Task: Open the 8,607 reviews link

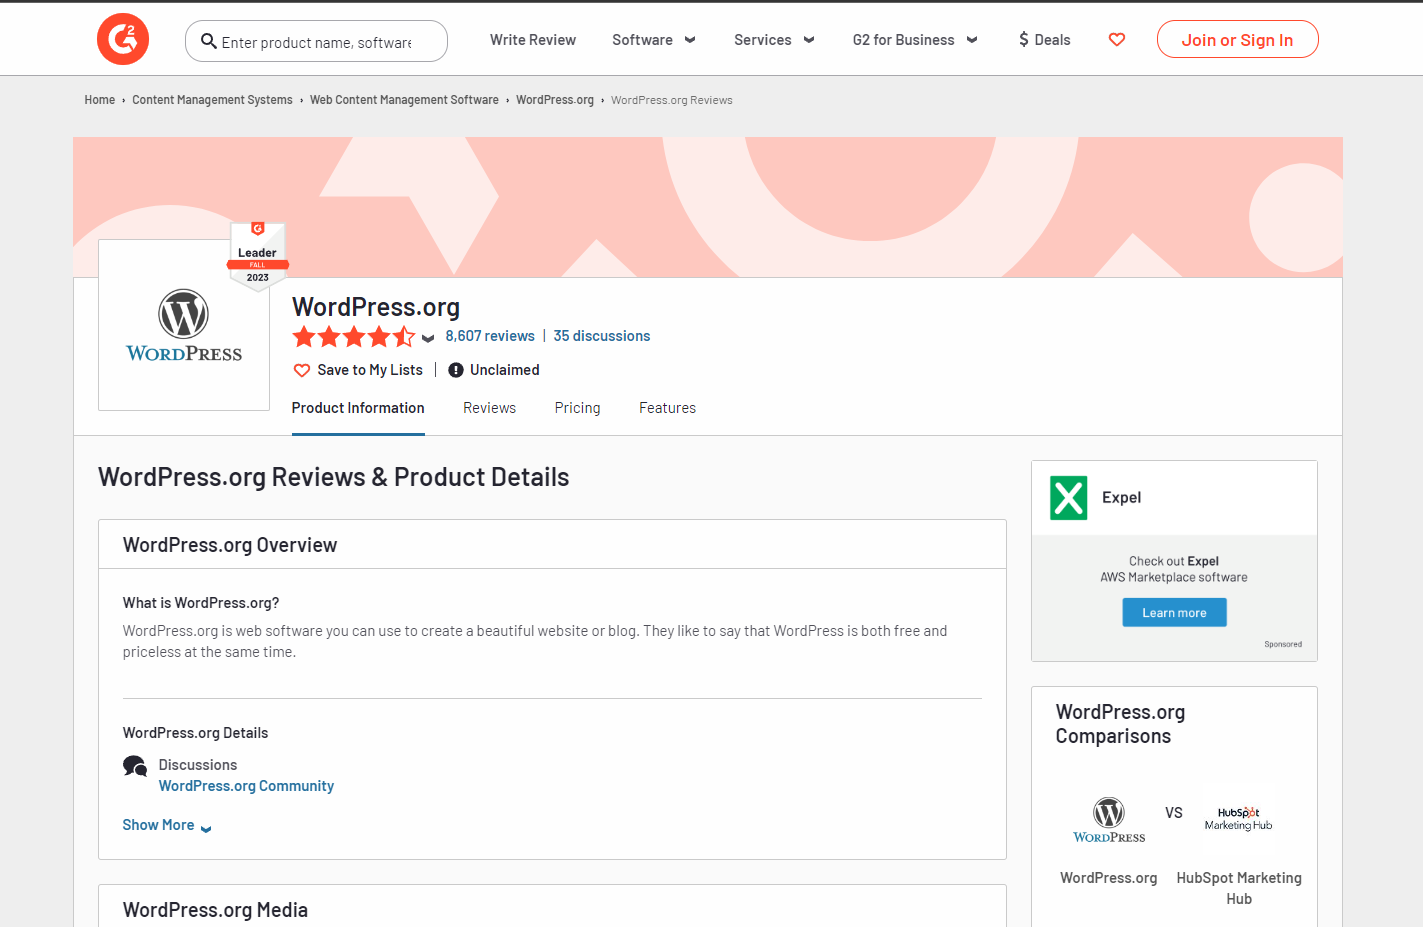Action: click(490, 336)
